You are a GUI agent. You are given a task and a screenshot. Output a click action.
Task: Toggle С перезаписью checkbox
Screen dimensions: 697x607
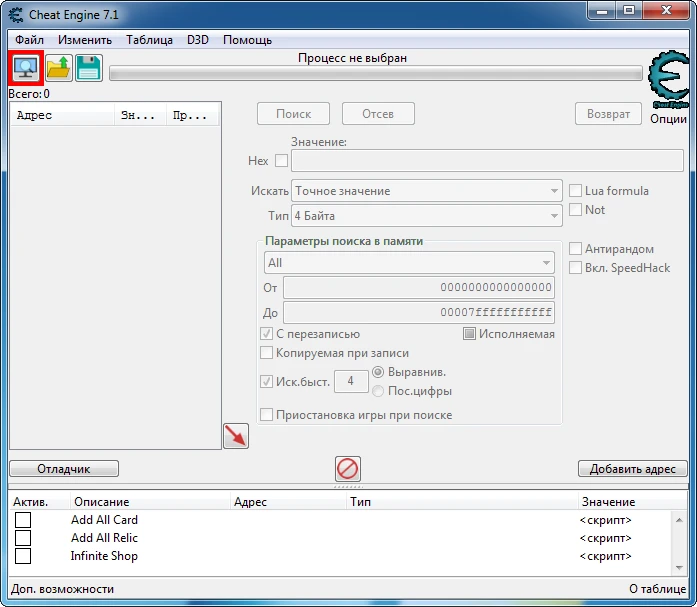(266, 334)
